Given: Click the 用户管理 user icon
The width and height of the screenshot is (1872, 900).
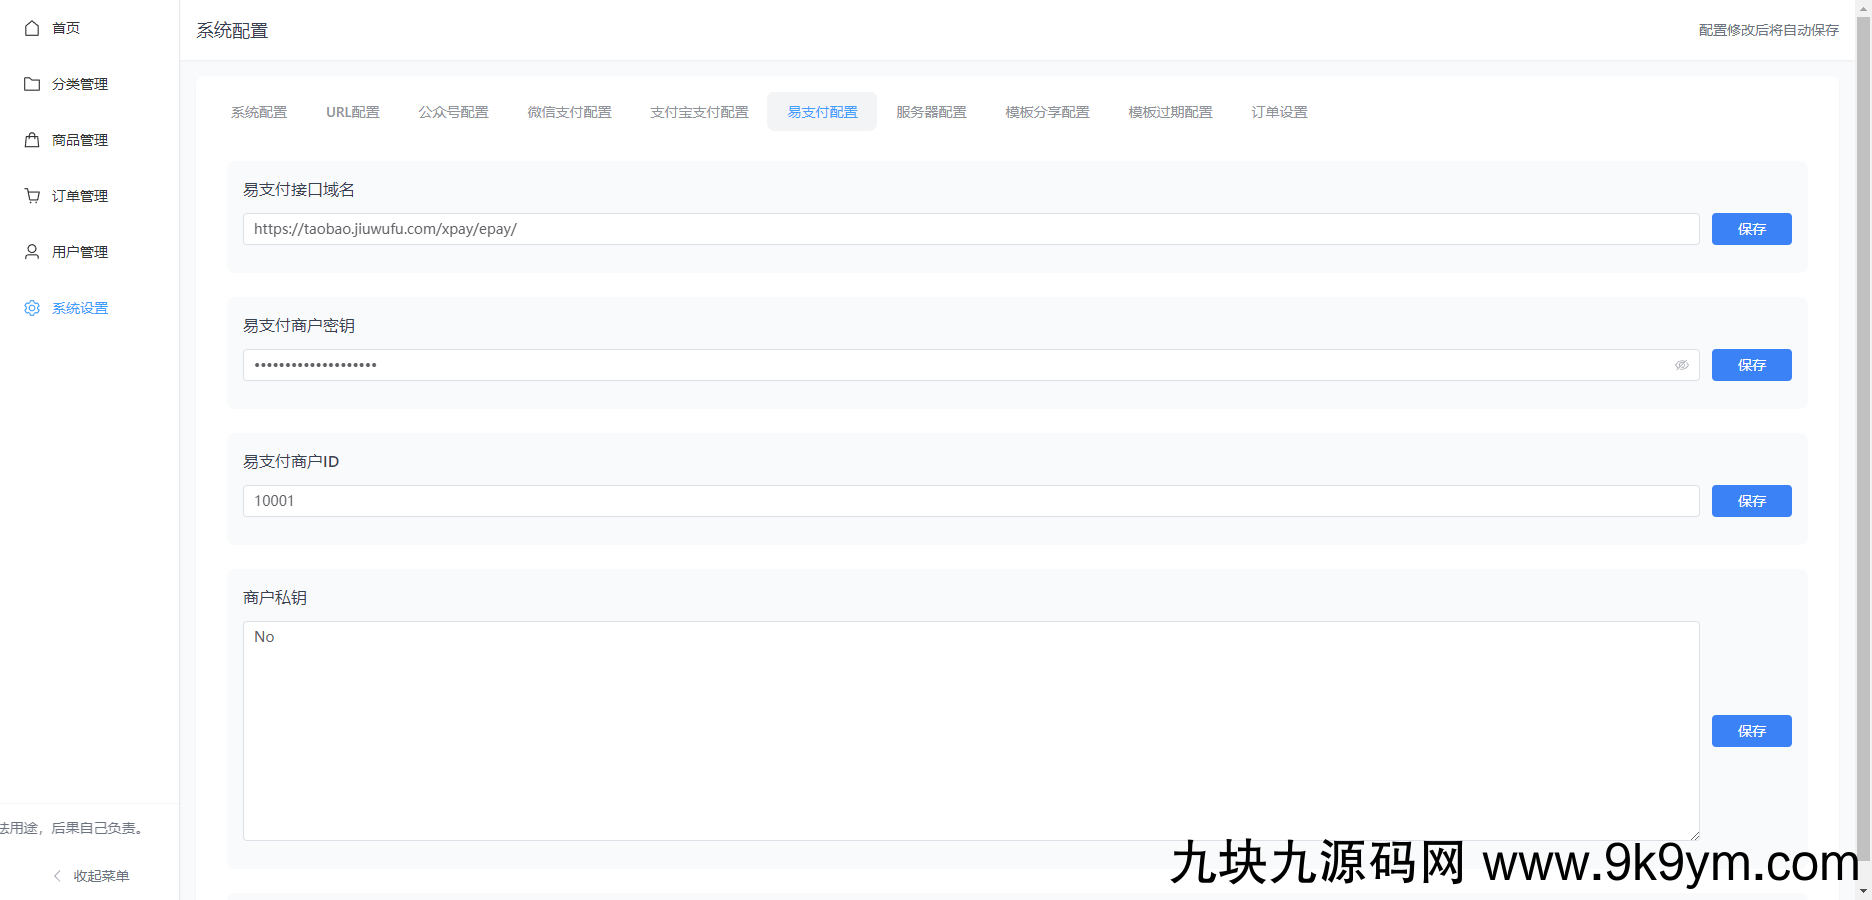Looking at the screenshot, I should [x=31, y=251].
